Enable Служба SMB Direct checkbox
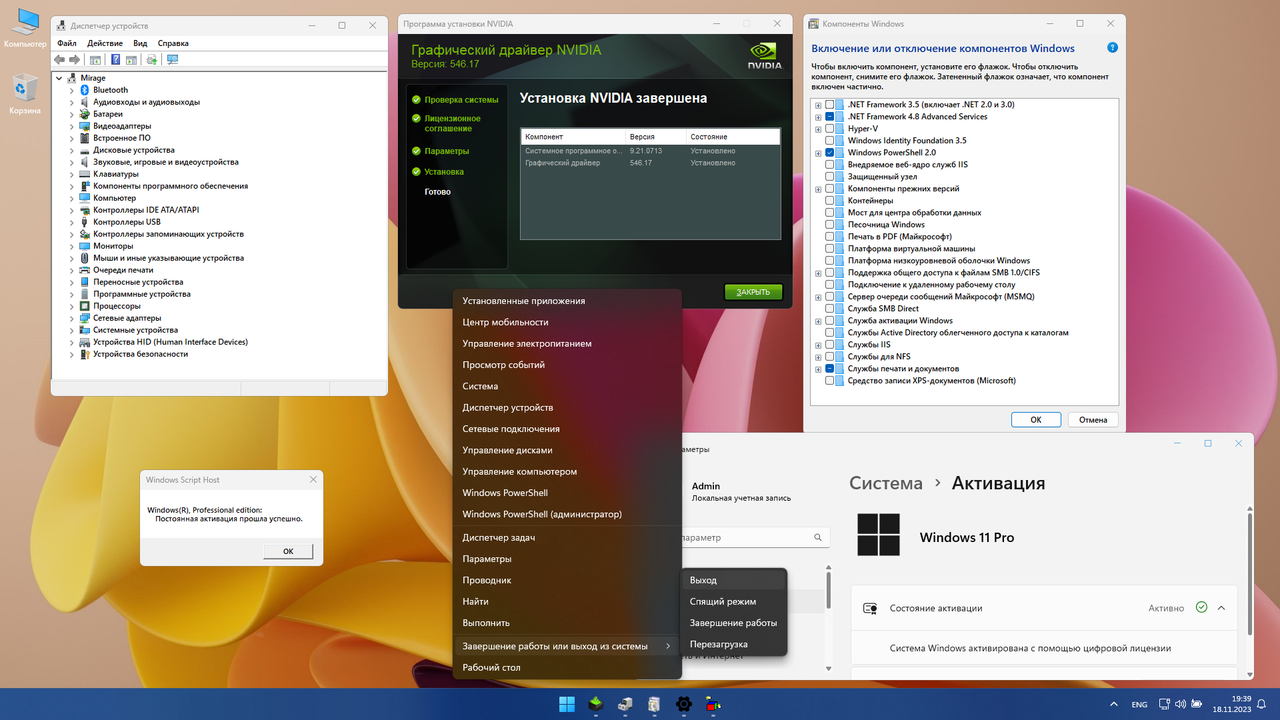1280x720 pixels. (x=830, y=309)
